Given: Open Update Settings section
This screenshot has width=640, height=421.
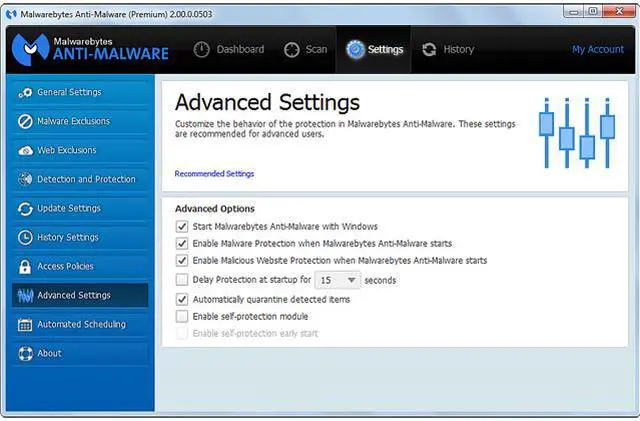Looking at the screenshot, I should 80,208.
